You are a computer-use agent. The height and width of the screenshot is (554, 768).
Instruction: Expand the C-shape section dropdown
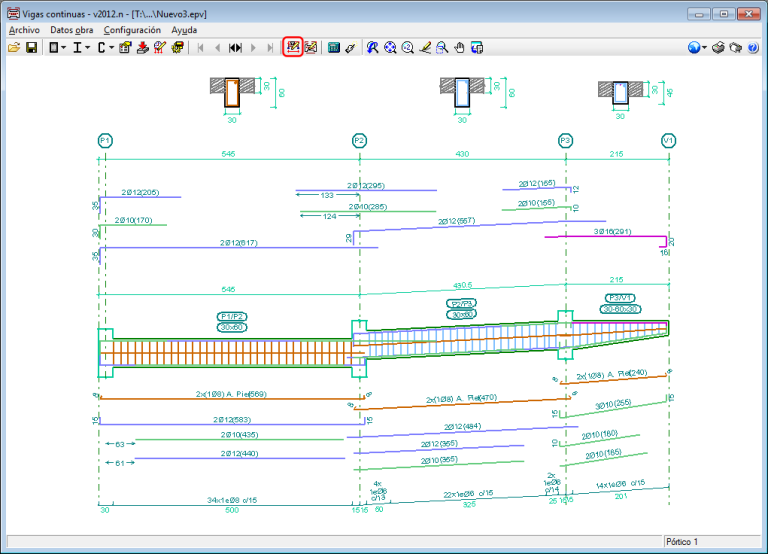[111, 47]
